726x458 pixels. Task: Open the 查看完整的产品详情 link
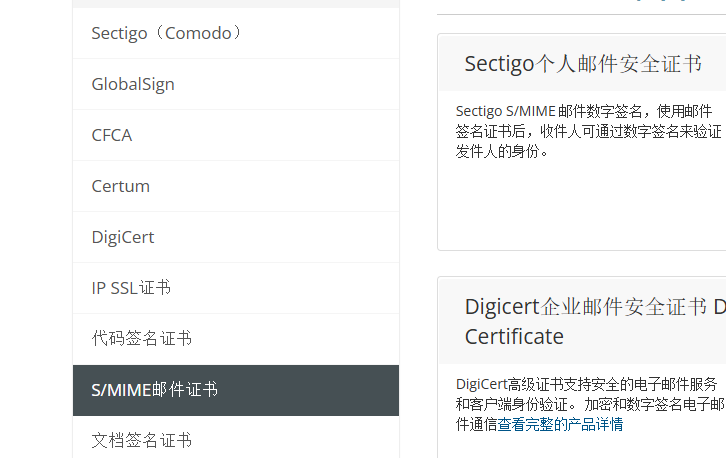pos(560,424)
